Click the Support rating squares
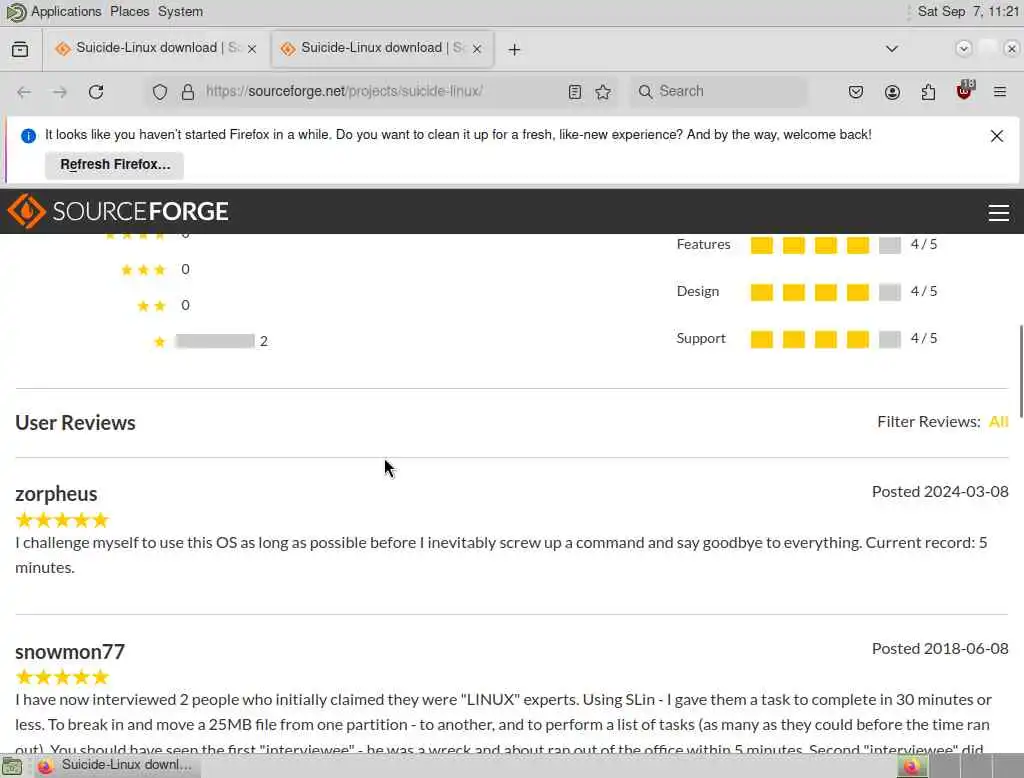The height and width of the screenshot is (778, 1024). click(825, 339)
